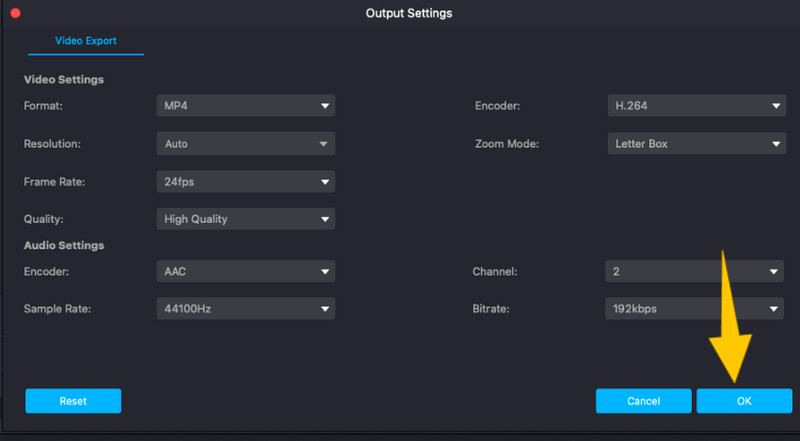Switch to the Video Export tab

pyautogui.click(x=85, y=41)
